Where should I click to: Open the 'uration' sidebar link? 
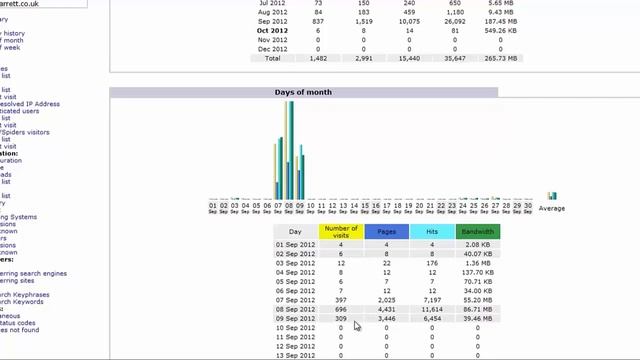11,160
